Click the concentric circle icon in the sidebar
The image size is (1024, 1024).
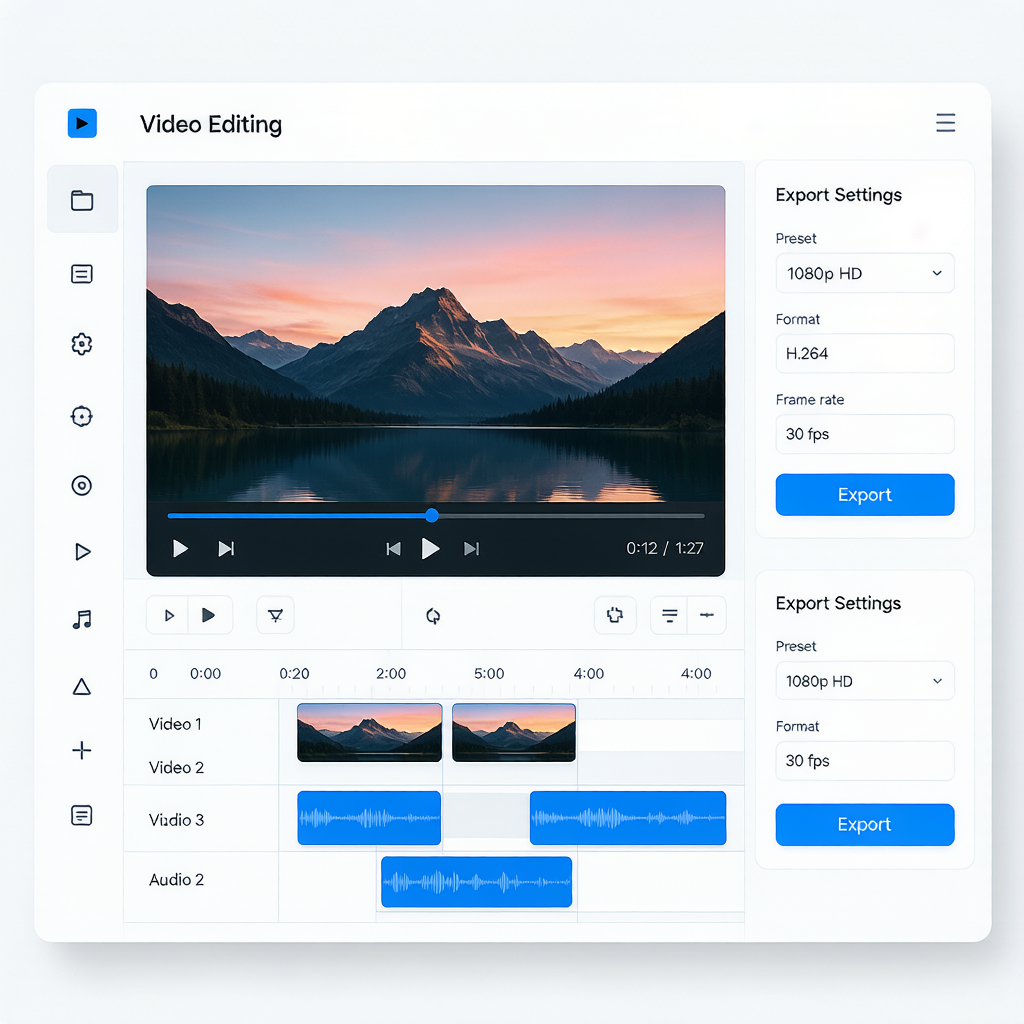pyautogui.click(x=82, y=485)
